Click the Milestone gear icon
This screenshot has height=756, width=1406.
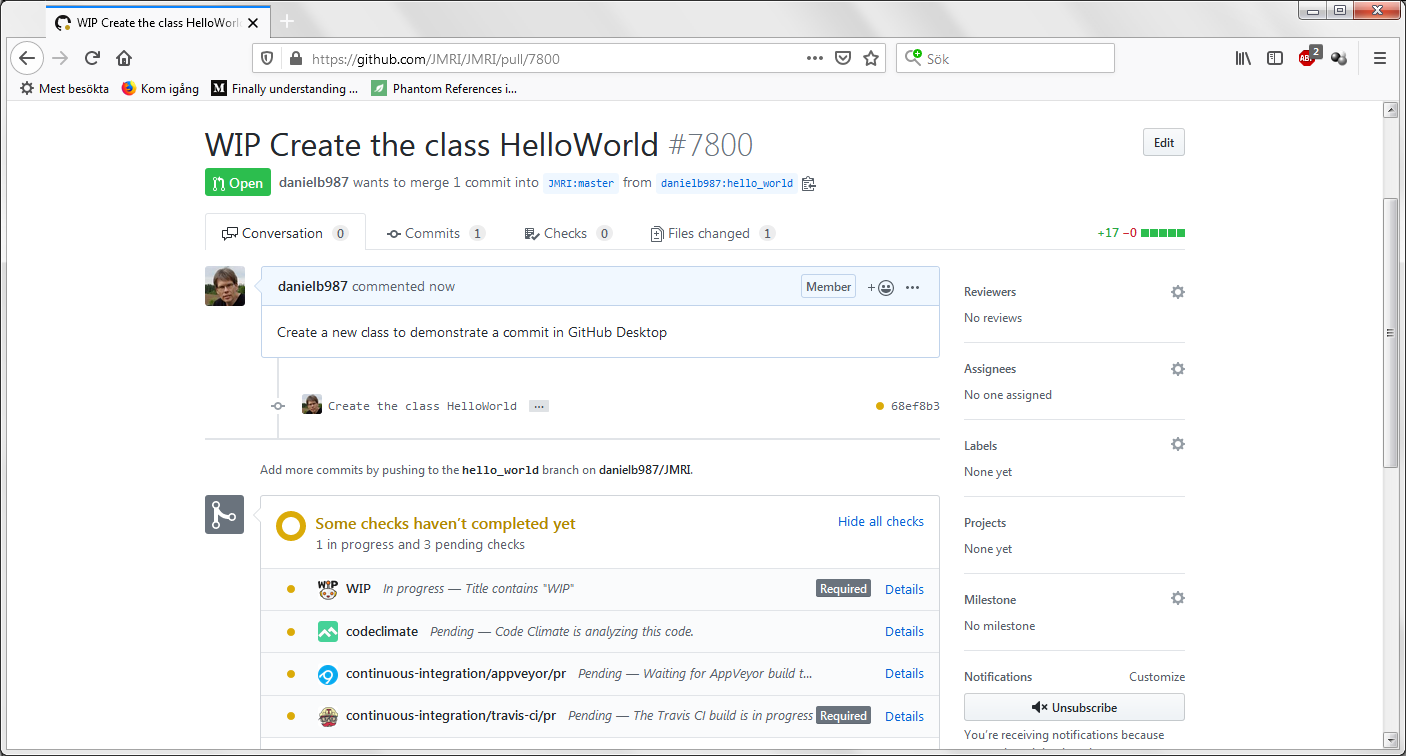(x=1177, y=599)
